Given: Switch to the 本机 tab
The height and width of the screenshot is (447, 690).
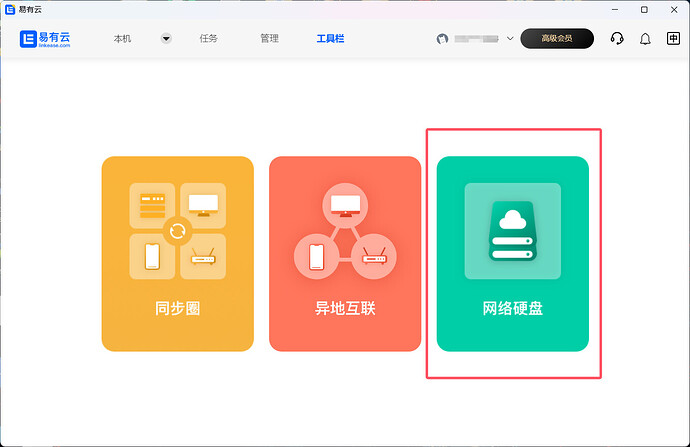Looking at the screenshot, I should tap(122, 39).
